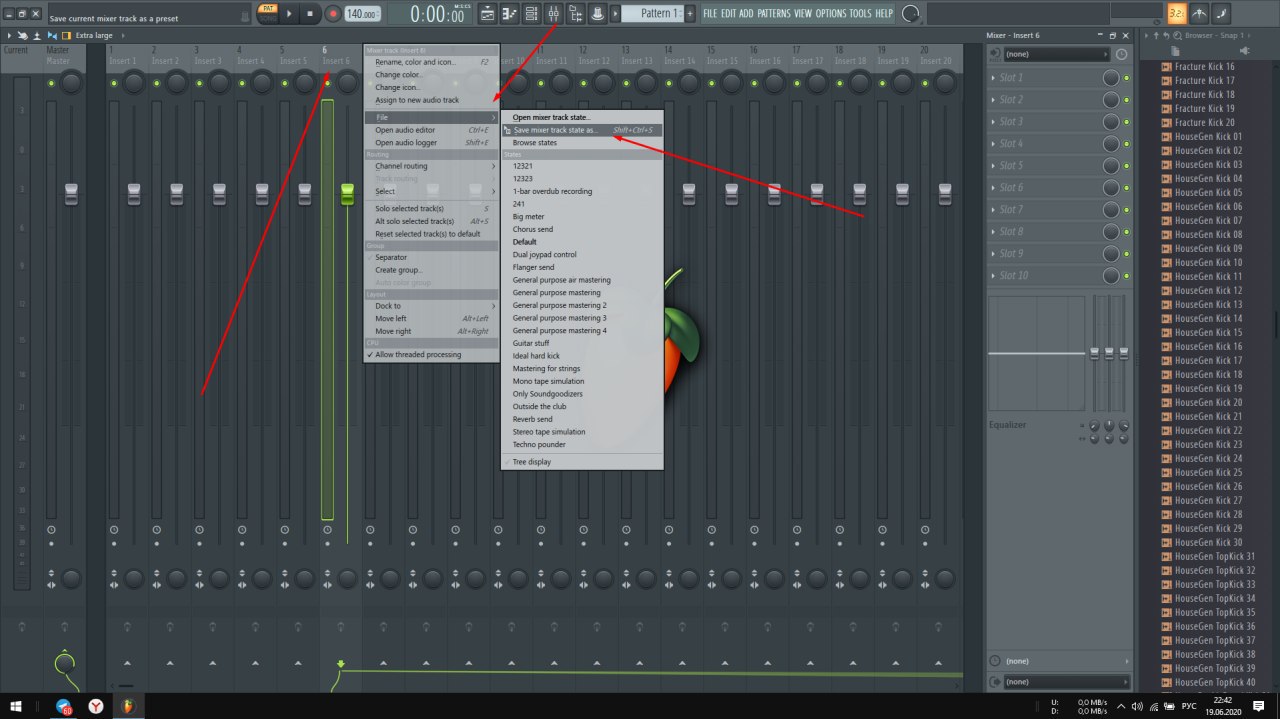Click the Insert 6 selected green fader
The width and height of the screenshot is (1280, 719).
pos(348,194)
